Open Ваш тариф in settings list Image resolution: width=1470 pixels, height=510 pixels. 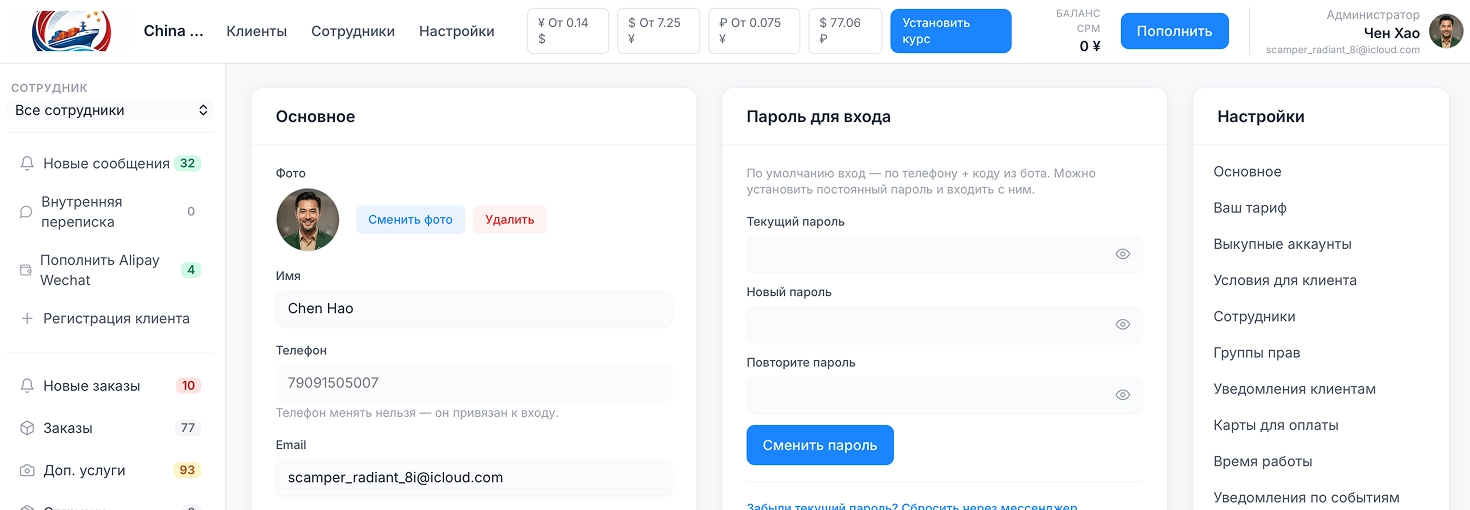[x=1250, y=208]
